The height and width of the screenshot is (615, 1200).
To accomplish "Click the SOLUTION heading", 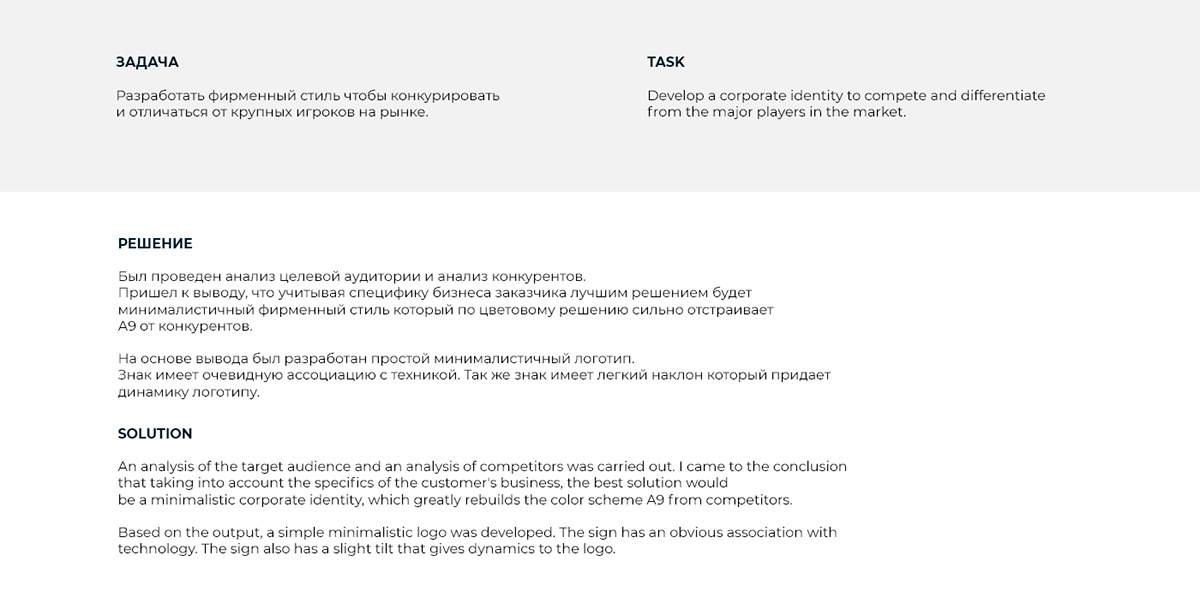I will (x=155, y=434).
